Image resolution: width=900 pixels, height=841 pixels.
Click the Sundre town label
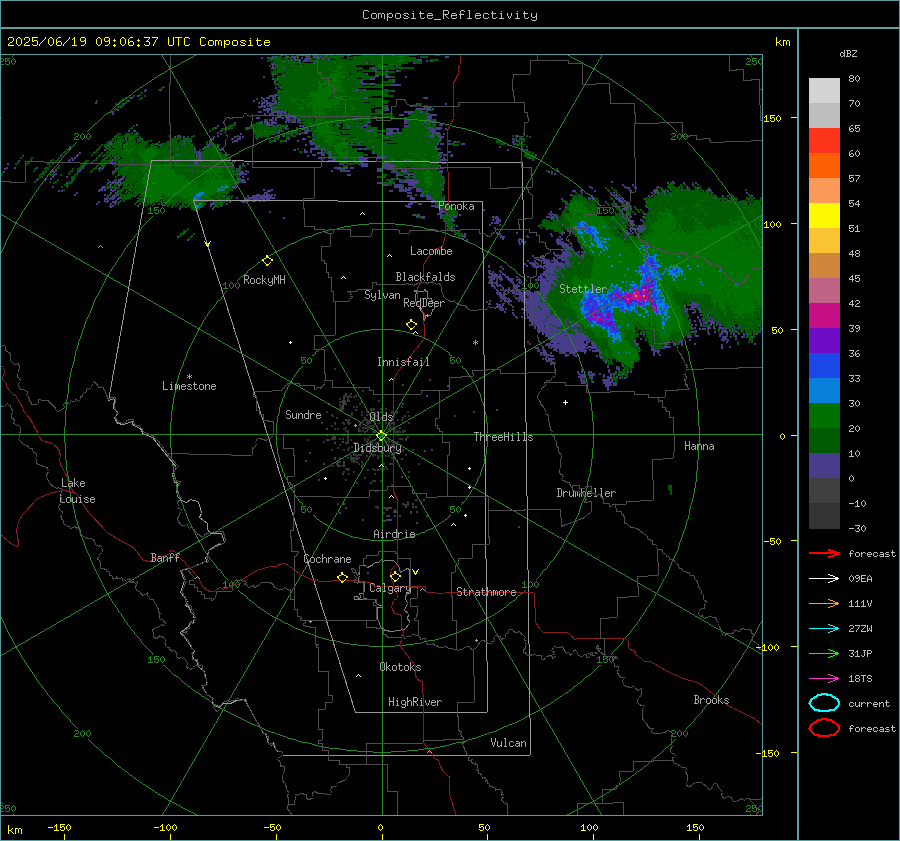coord(303,415)
